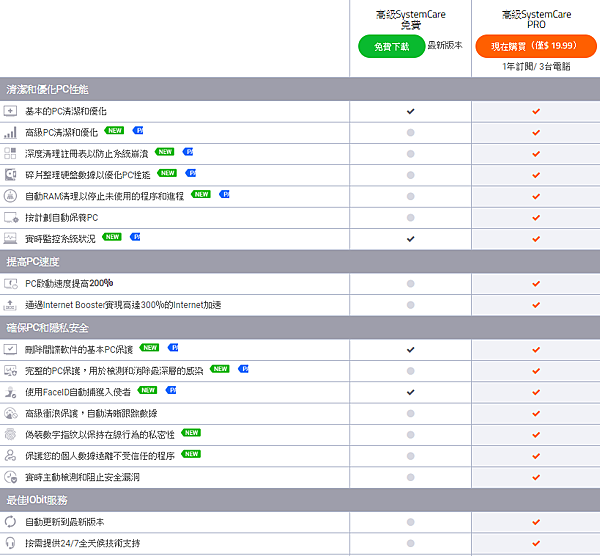Click the NEW badge on 完整的PC保護 row

tap(220, 369)
